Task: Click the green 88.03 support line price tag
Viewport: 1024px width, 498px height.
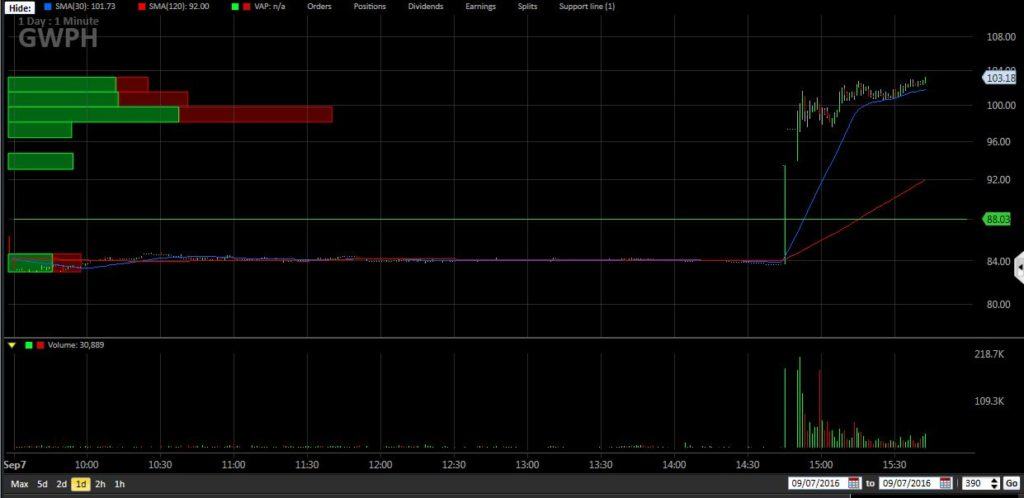Action: [999, 219]
